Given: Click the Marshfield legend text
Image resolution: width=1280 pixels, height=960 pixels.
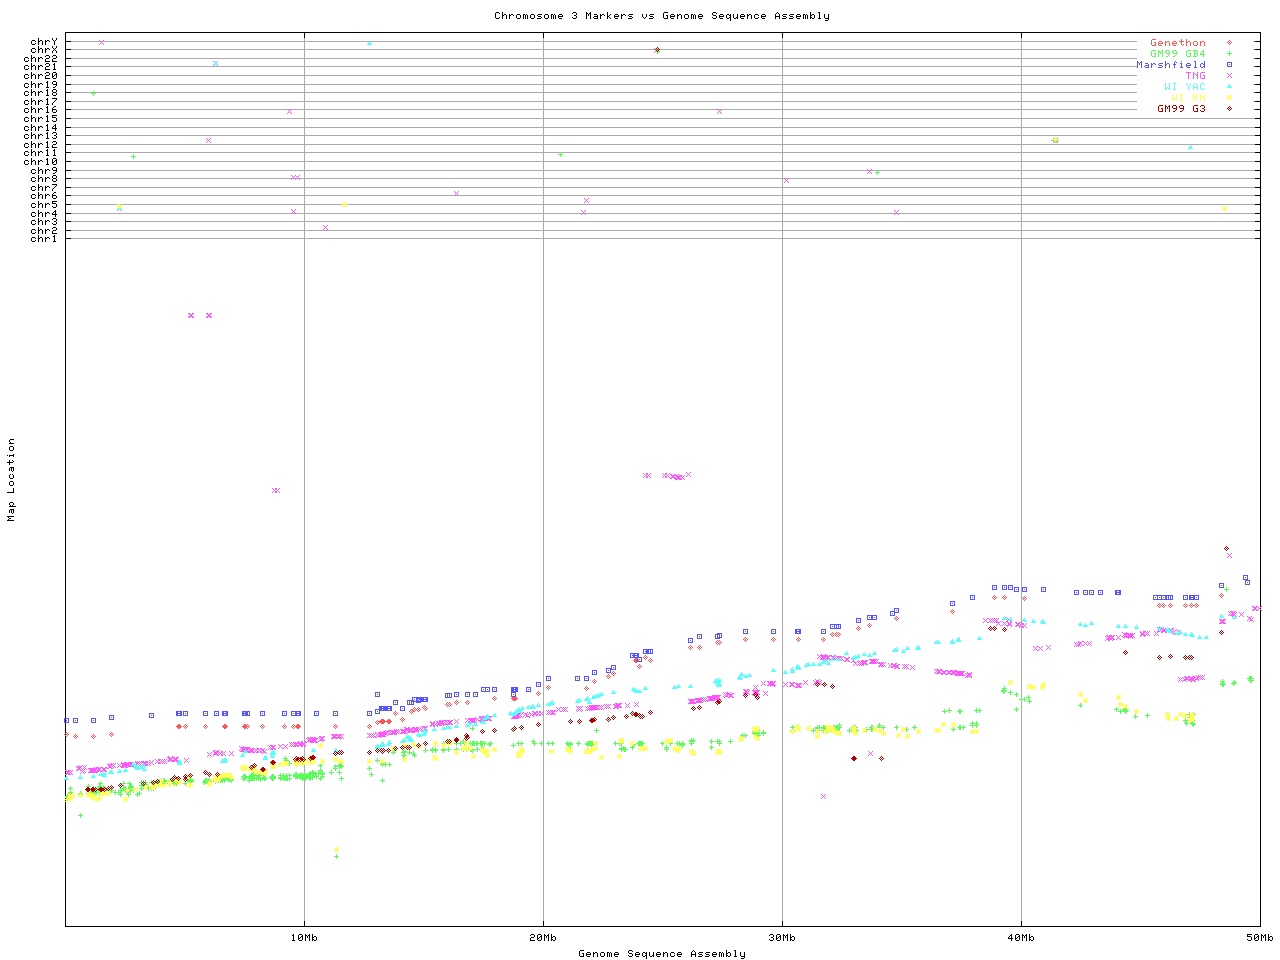Looking at the screenshot, I should click(1170, 65).
